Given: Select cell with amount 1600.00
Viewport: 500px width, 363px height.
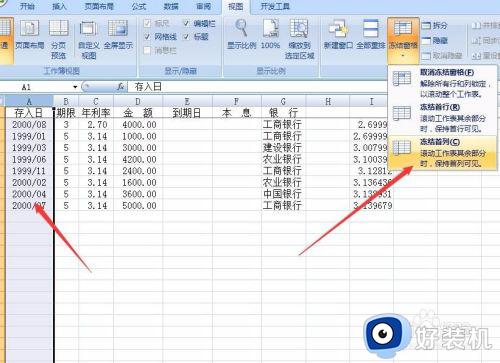Looking at the screenshot, I should 138,182.
